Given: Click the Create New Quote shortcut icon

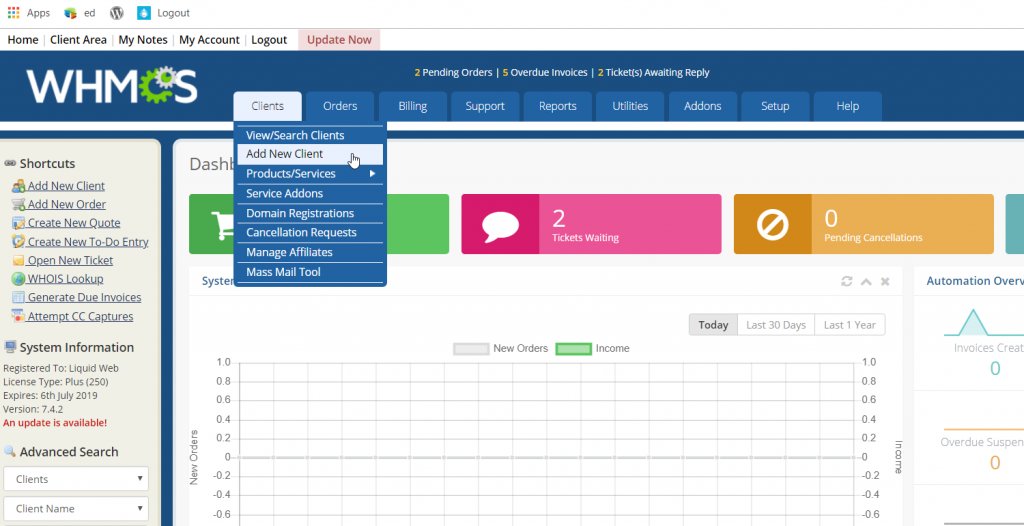Looking at the screenshot, I should (x=18, y=223).
